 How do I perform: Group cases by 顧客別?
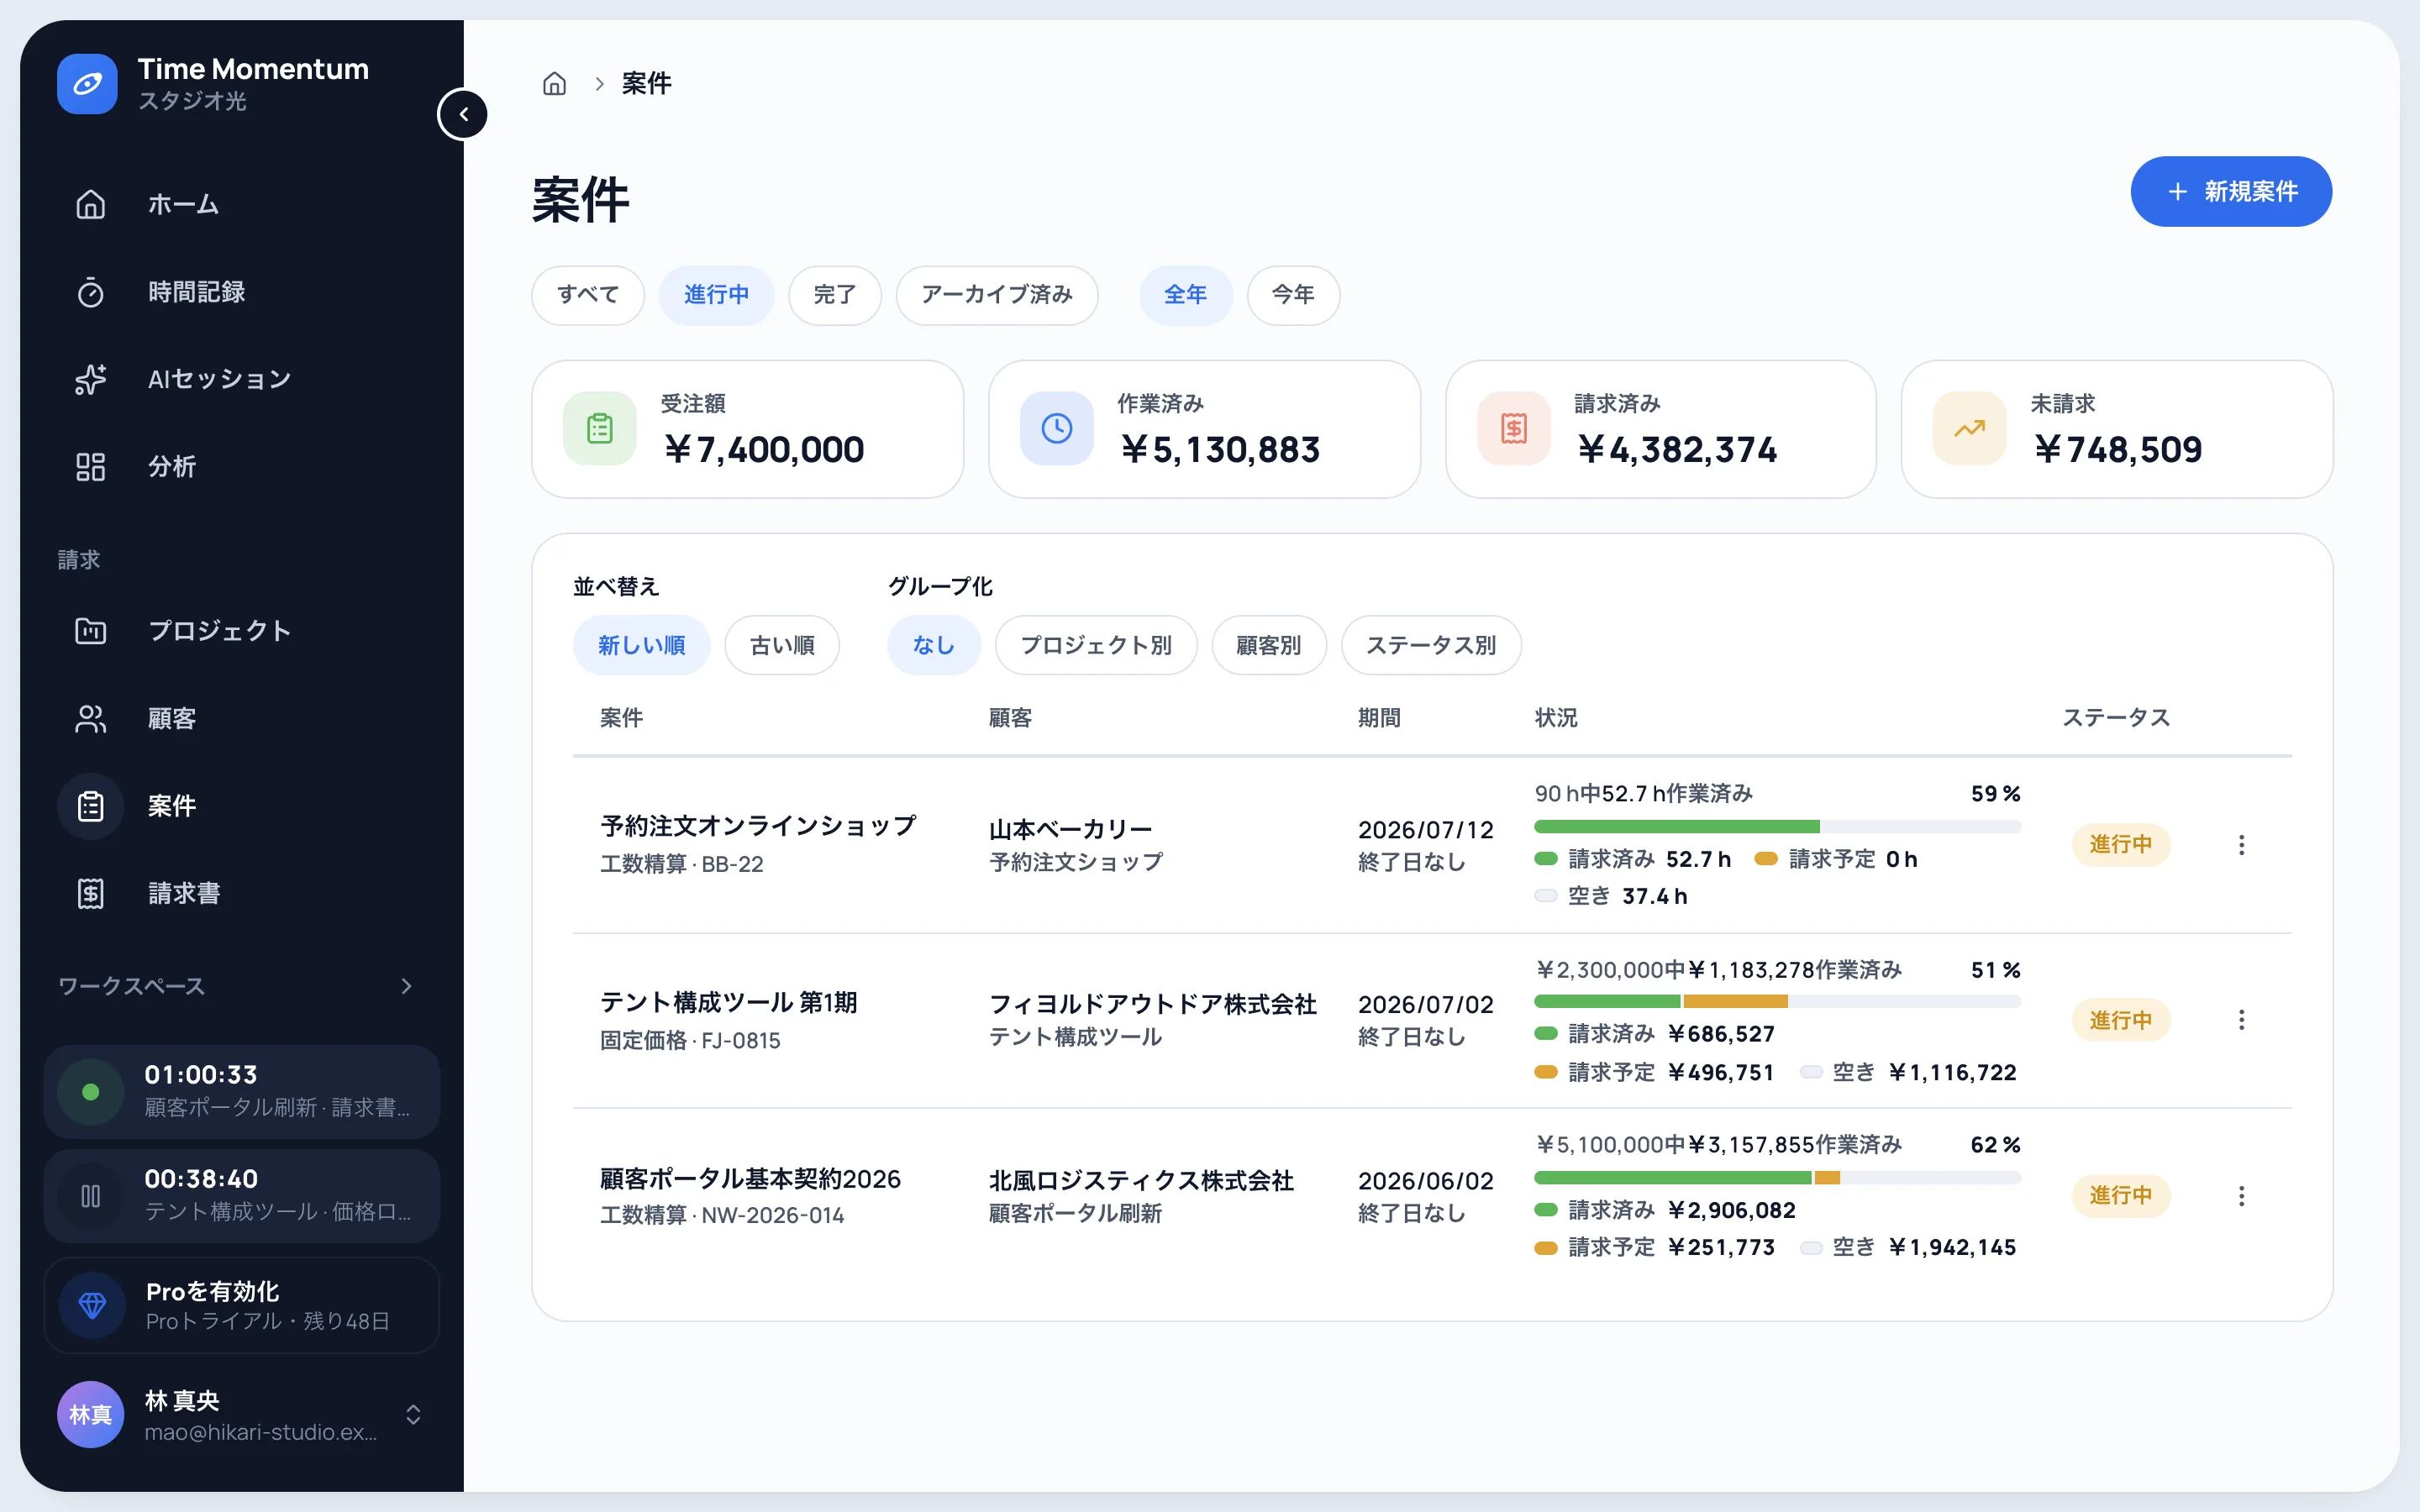coord(1269,645)
